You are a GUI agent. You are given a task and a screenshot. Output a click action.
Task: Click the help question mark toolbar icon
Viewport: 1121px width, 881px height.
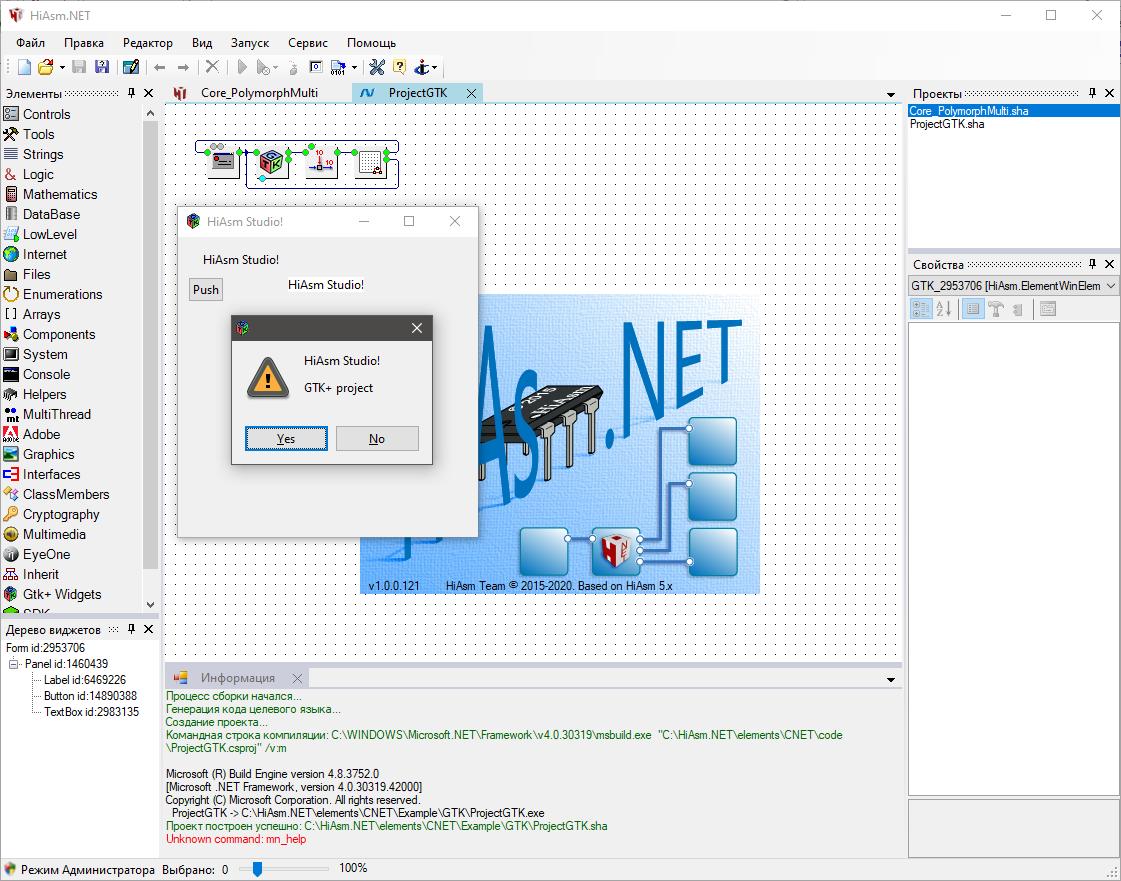[x=399, y=67]
